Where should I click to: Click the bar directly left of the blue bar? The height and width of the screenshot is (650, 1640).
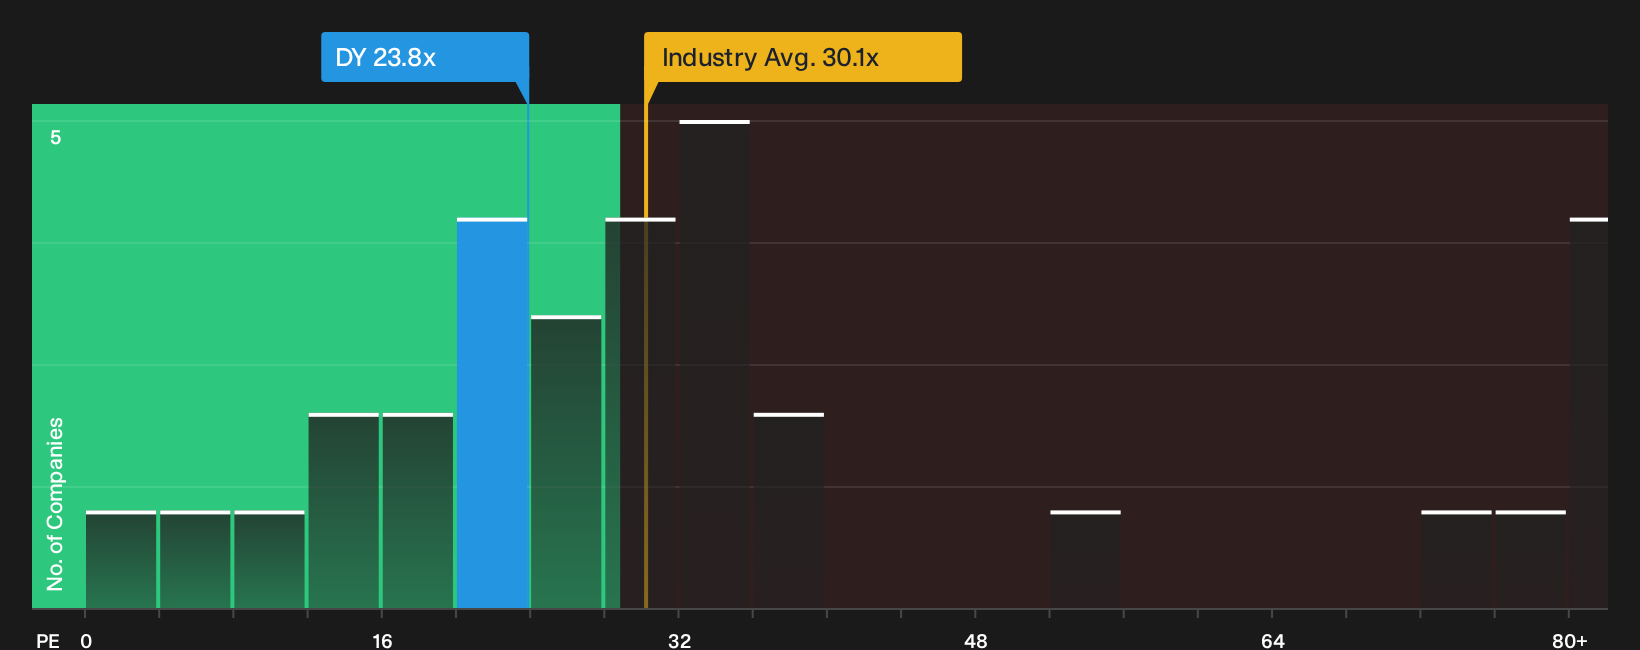418,510
